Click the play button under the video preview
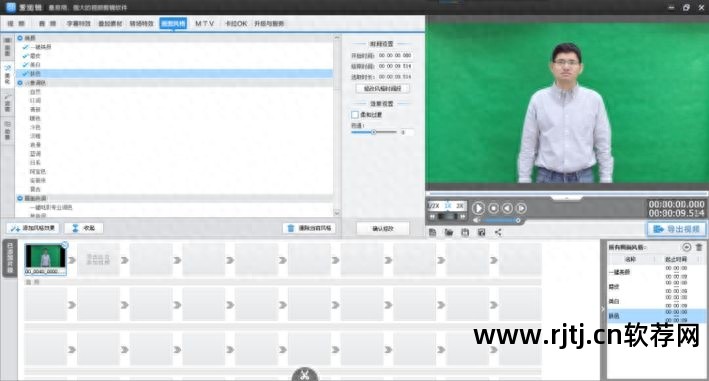 478,208
